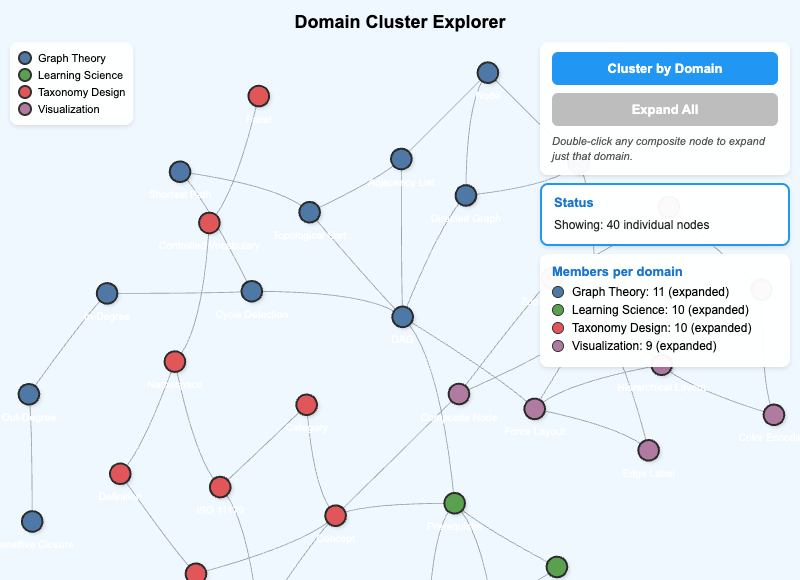Select the Out-Degree node
800x580 pixels.
[x=29, y=394]
